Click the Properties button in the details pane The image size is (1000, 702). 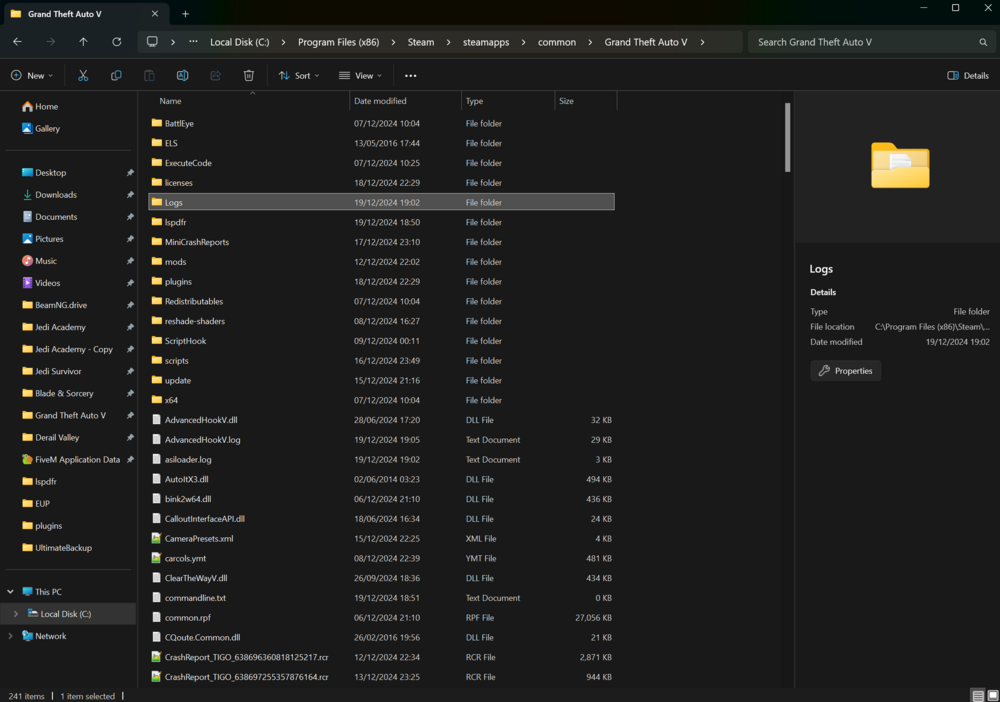click(x=845, y=370)
